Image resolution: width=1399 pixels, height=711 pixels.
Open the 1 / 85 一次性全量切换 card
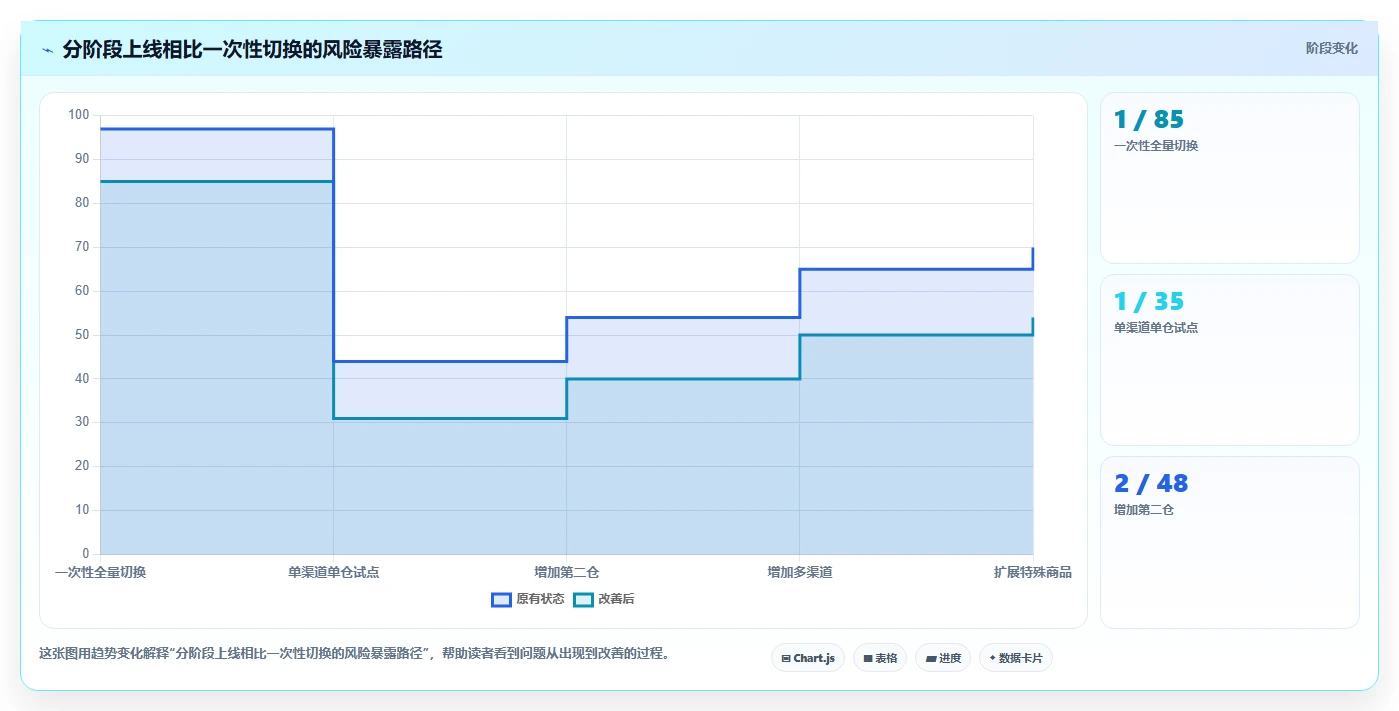point(1230,178)
